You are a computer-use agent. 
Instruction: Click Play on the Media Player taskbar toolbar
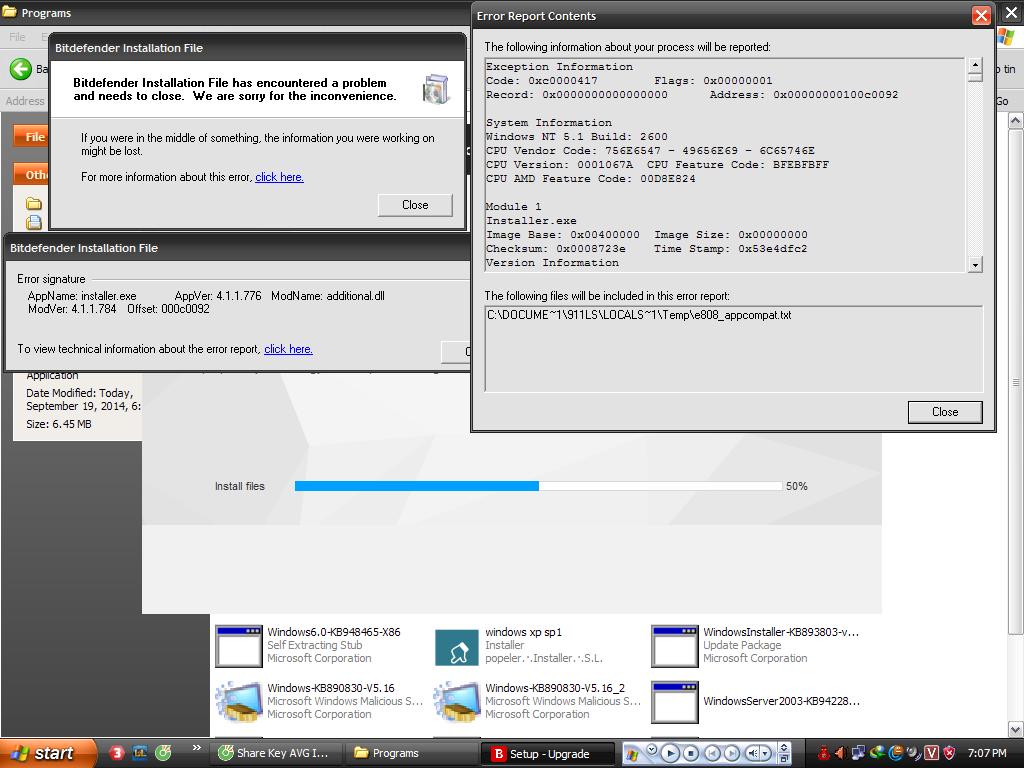point(671,754)
